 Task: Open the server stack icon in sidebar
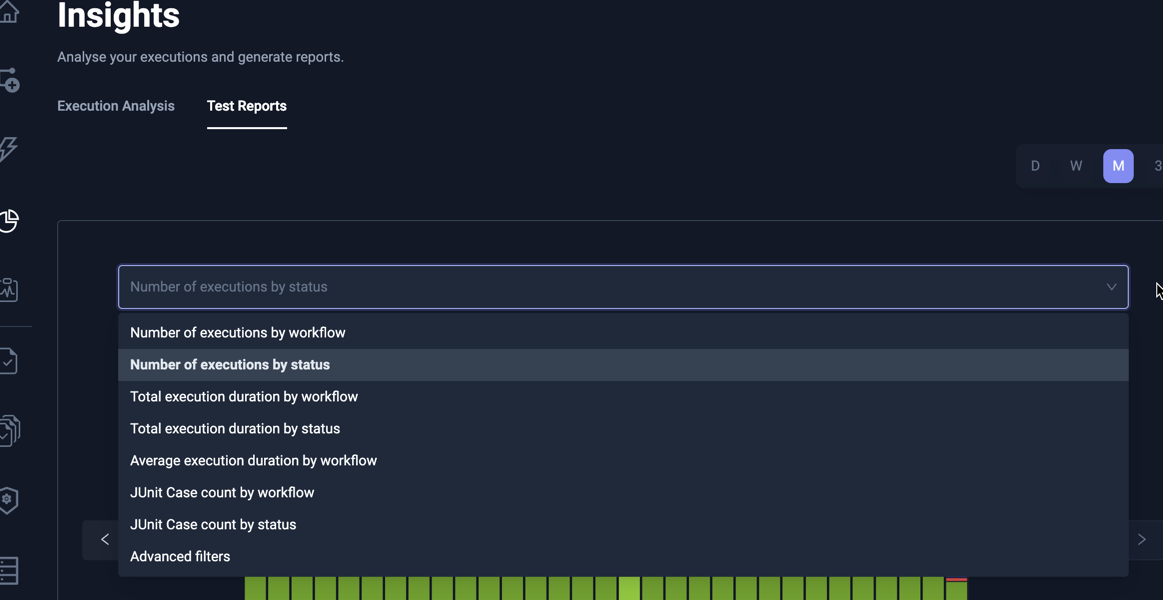pyautogui.click(x=8, y=570)
